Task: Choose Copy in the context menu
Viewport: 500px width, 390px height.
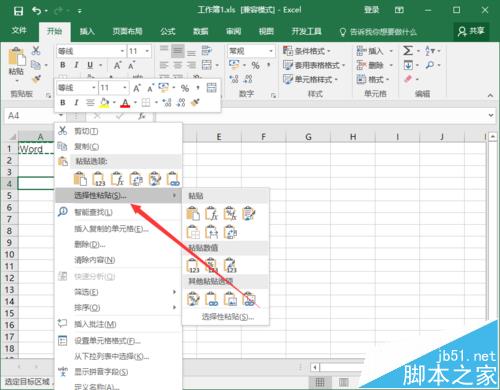Action: pos(118,146)
